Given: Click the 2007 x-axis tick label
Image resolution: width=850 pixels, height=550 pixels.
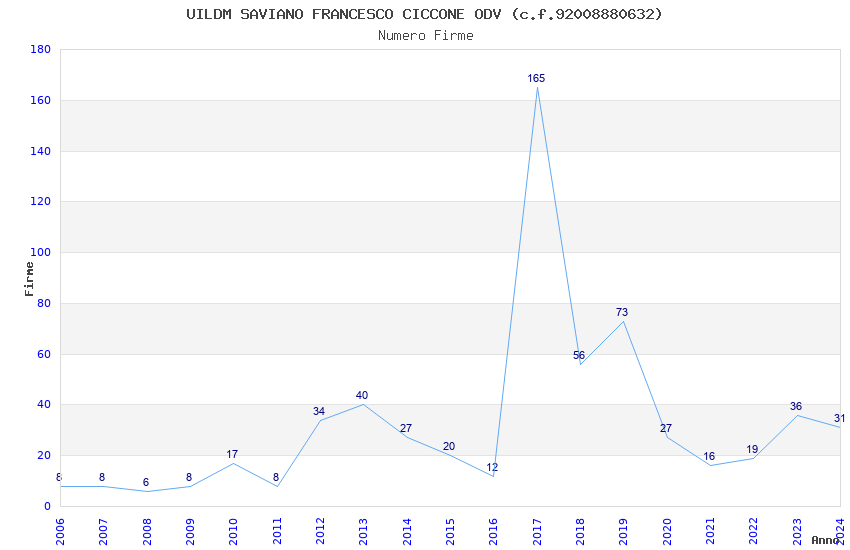Looking at the screenshot, I should 104,532.
